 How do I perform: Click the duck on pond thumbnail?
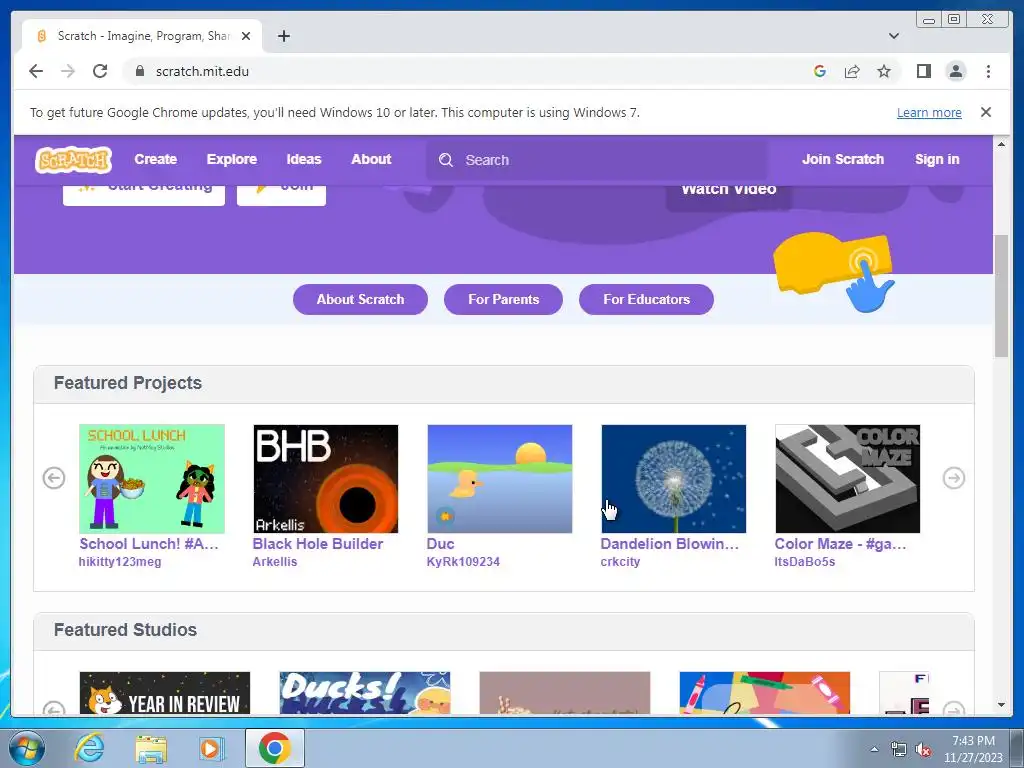click(x=500, y=479)
